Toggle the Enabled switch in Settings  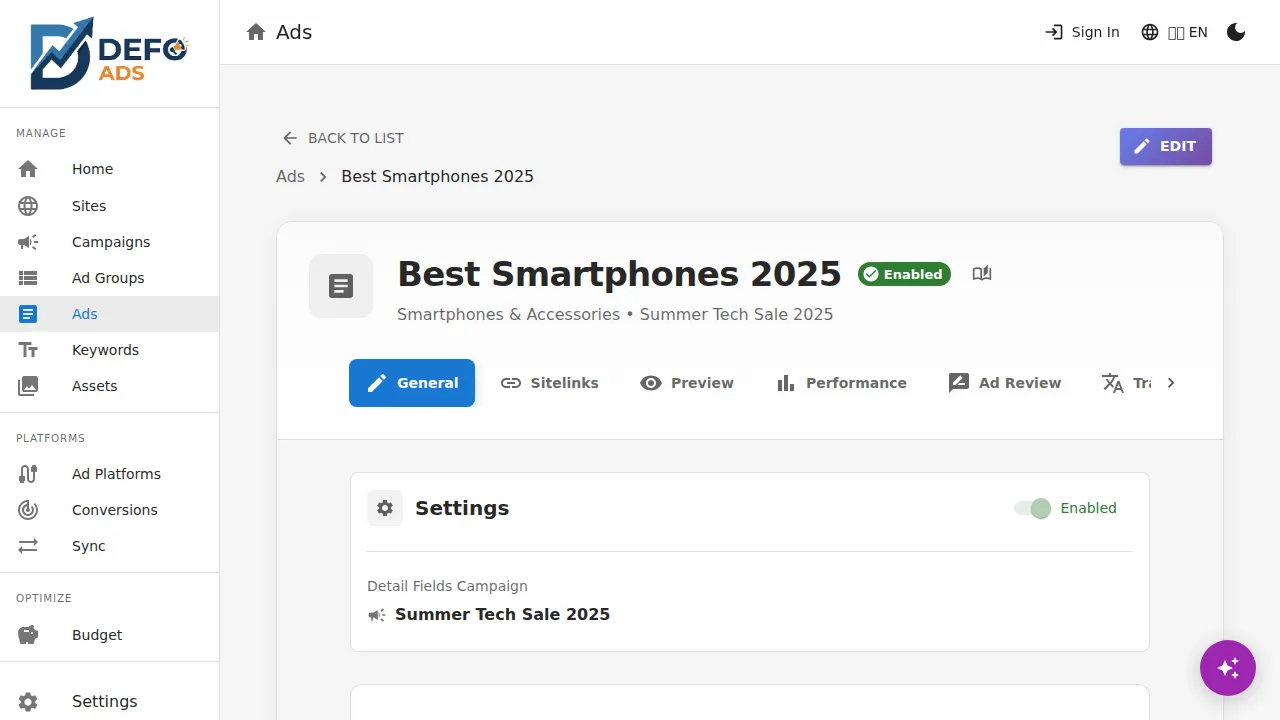[1033, 508]
